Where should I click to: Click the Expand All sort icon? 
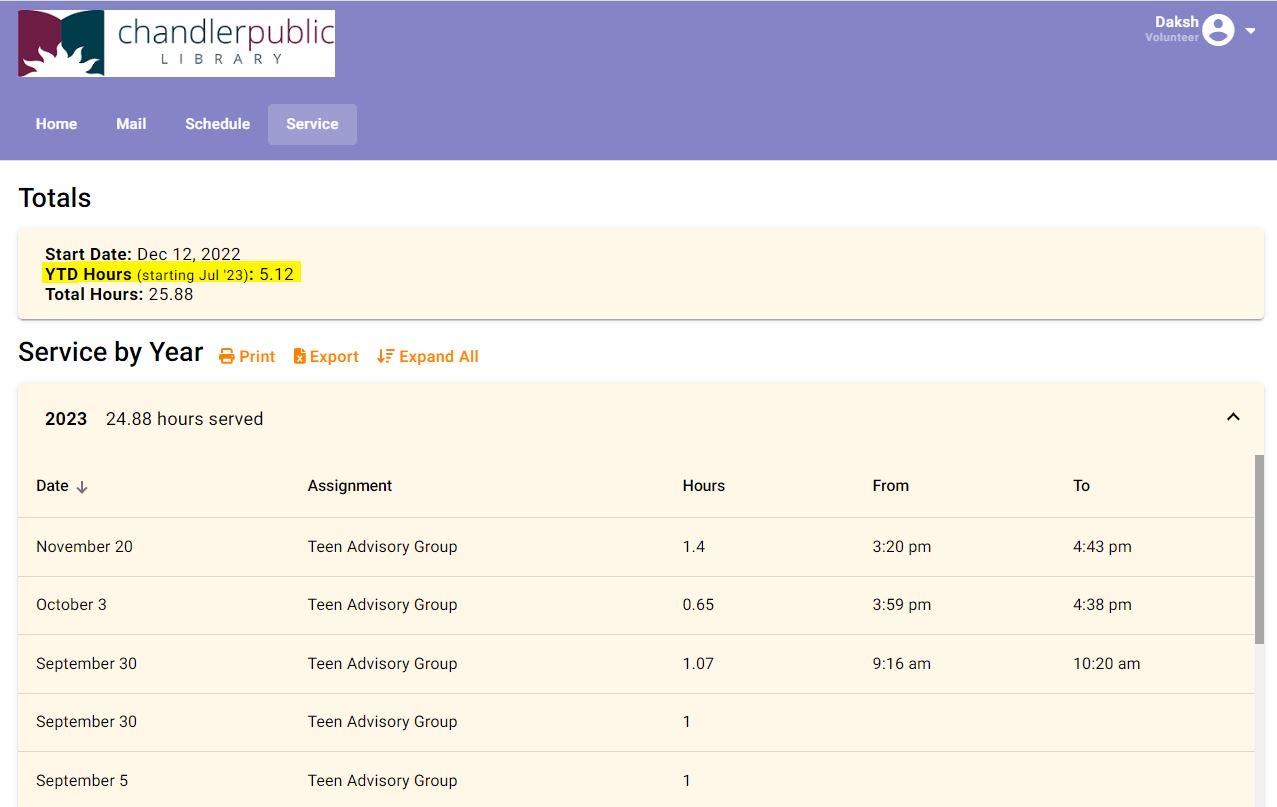point(385,357)
